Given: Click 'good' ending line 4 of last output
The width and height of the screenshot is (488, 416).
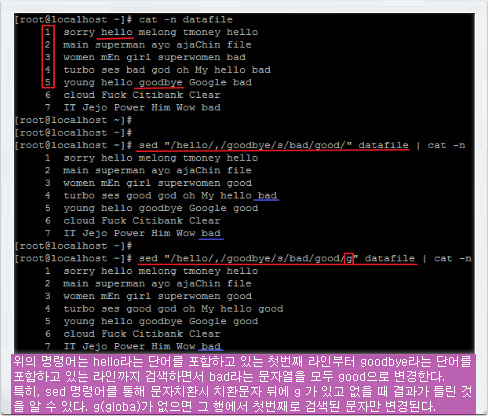Looking at the screenshot, I should tap(271, 309).
